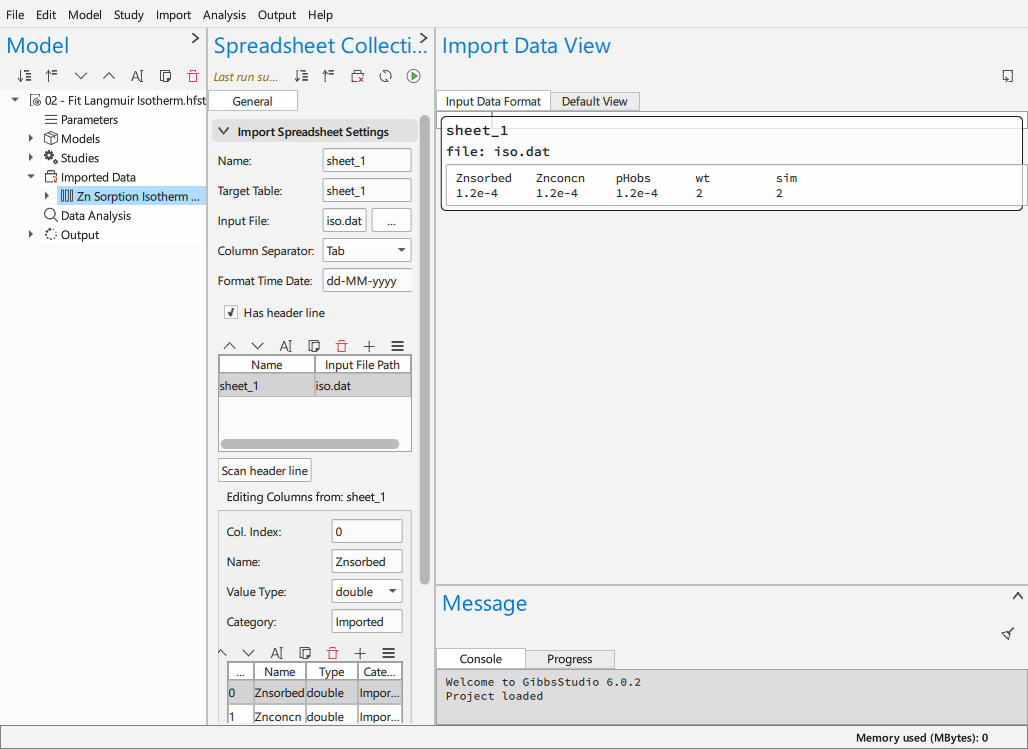Collapse the Imported Data tree node
Viewport: 1028px width, 749px height.
tap(31, 176)
